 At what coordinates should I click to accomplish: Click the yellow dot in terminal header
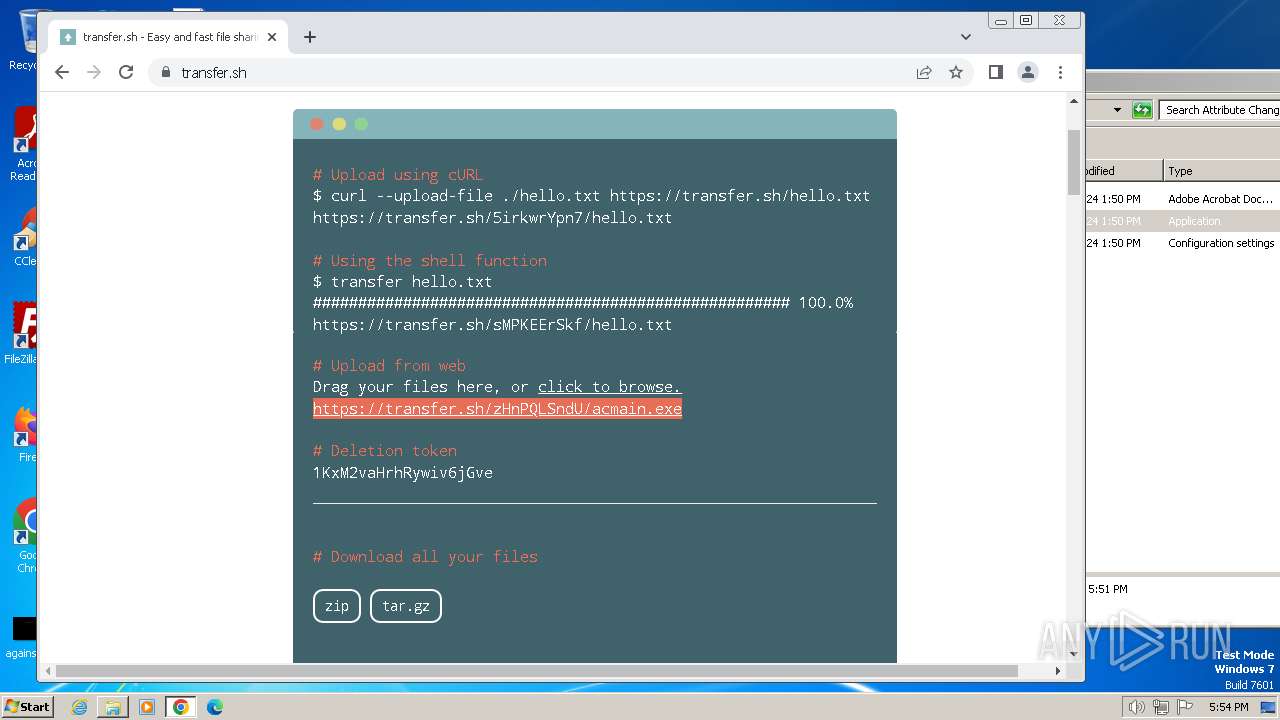[x=339, y=124]
